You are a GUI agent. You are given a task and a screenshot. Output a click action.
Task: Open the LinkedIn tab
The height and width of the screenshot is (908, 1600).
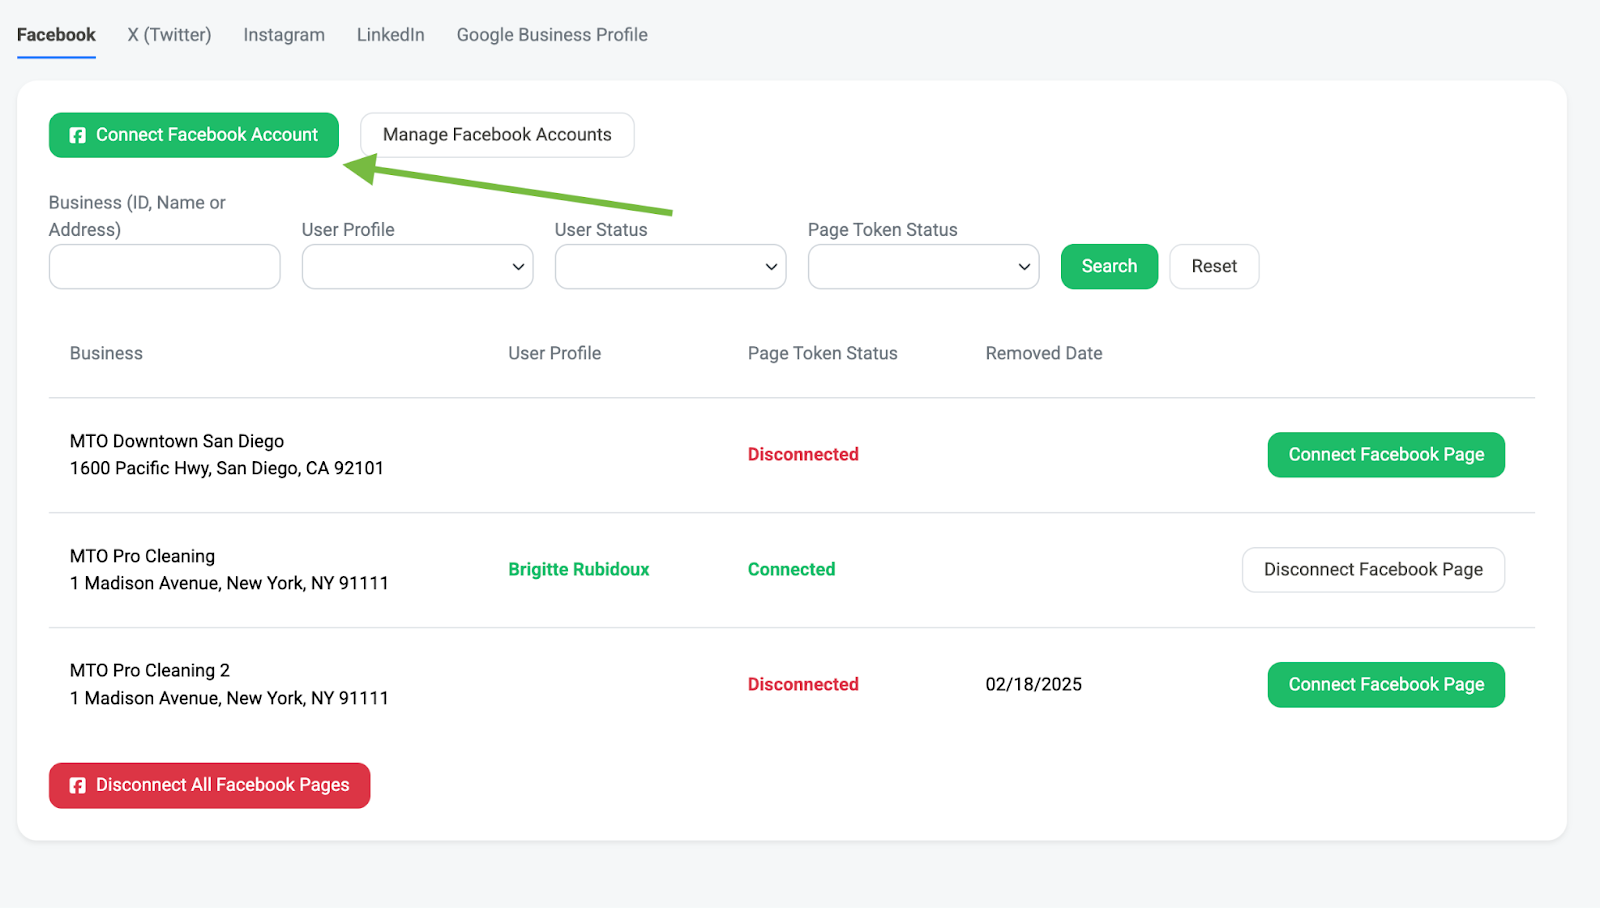click(x=391, y=35)
